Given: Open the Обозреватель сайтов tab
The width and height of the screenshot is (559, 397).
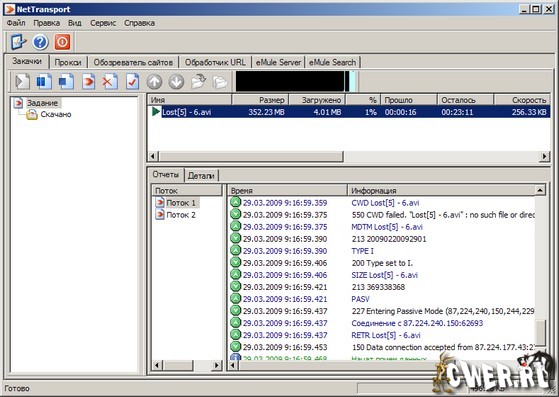Looking at the screenshot, I should point(133,62).
